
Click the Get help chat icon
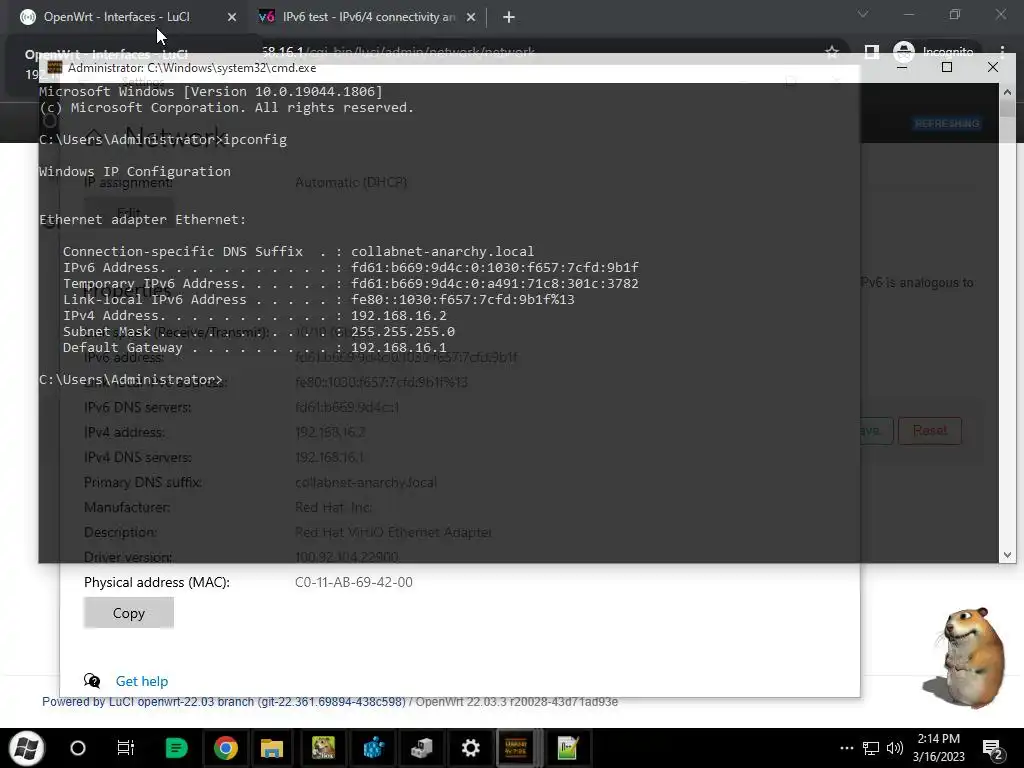92,681
